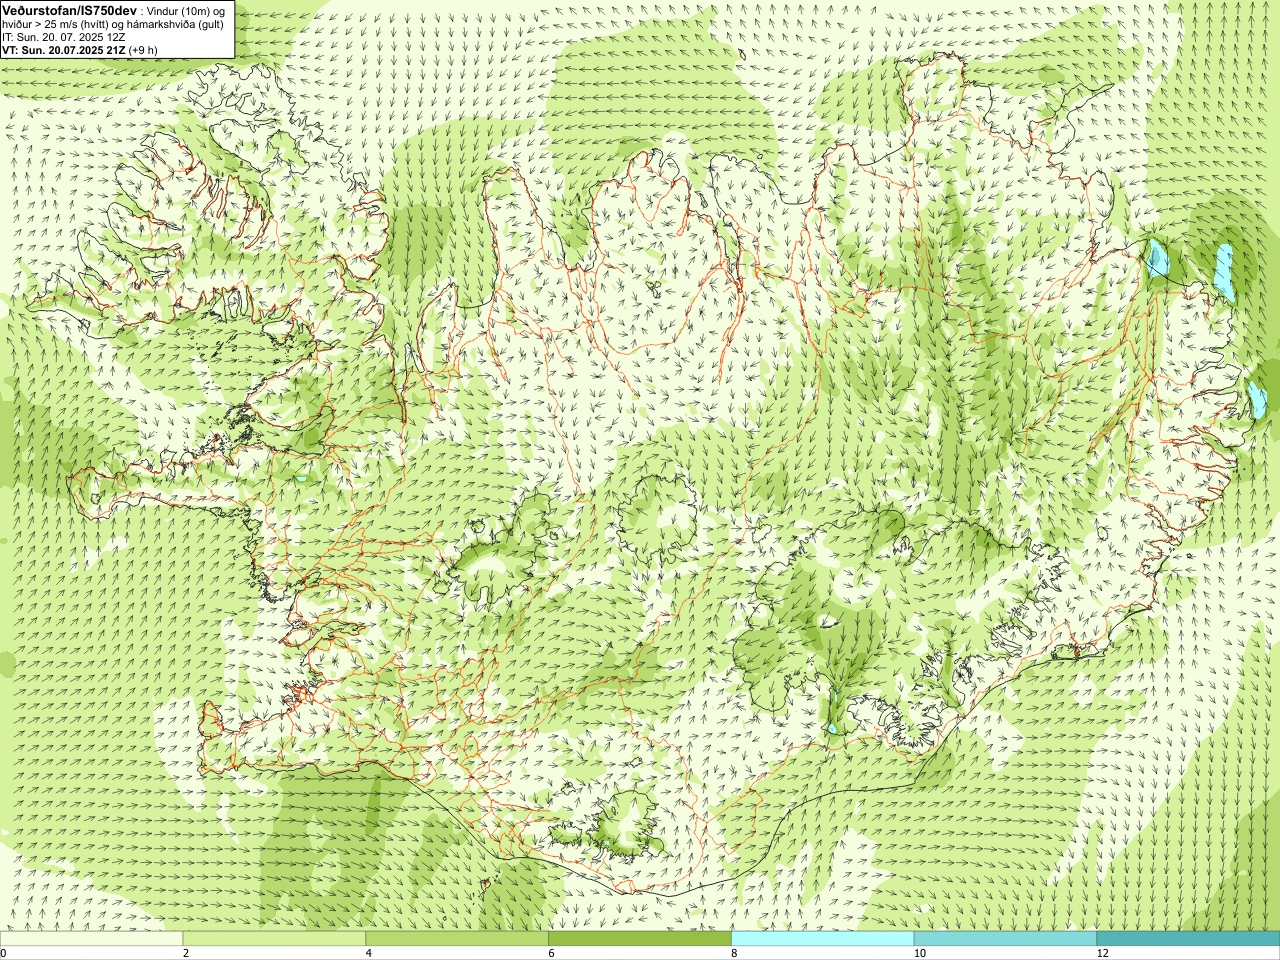Click the '2' label on color scale
The image size is (1280, 960).
[186, 953]
